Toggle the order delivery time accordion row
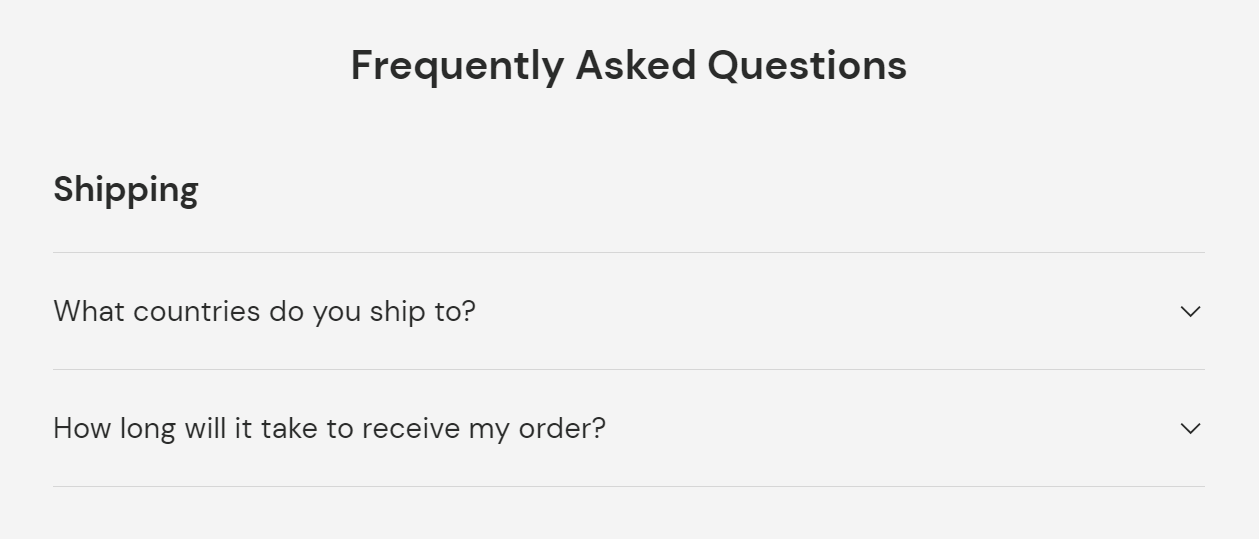The height and width of the screenshot is (539, 1259). 628,428
